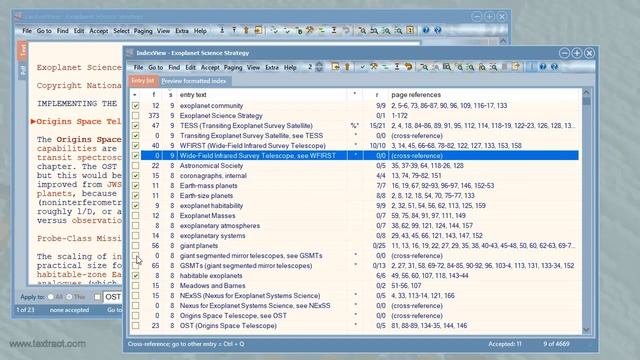Check the giant planets entry checkbox
This screenshot has height=360, width=640.
[x=136, y=246]
